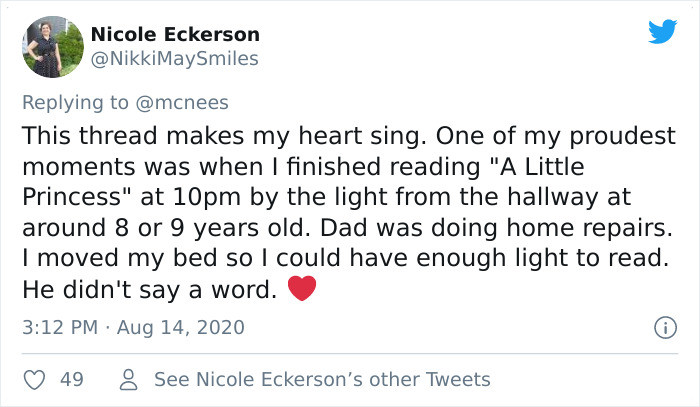Image resolution: width=700 pixels, height=407 pixels.
Task: Click the red heart emoji in the tweet
Action: [x=301, y=290]
